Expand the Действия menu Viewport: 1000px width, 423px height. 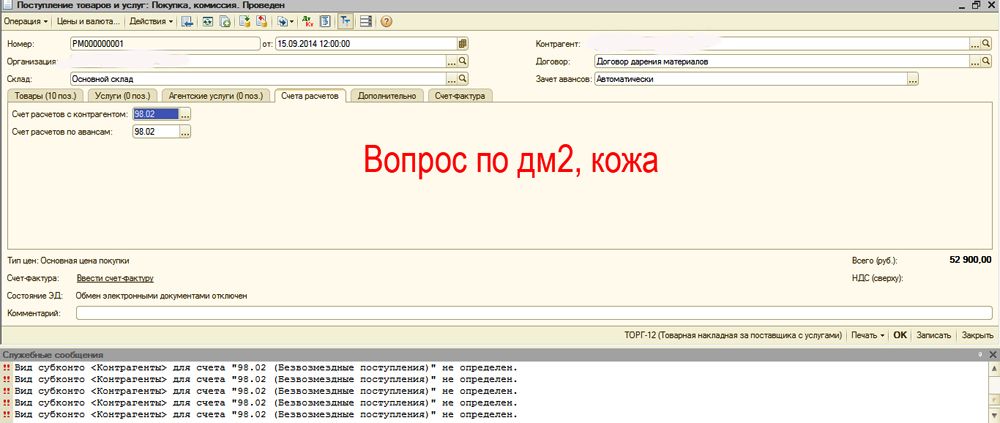(x=152, y=21)
